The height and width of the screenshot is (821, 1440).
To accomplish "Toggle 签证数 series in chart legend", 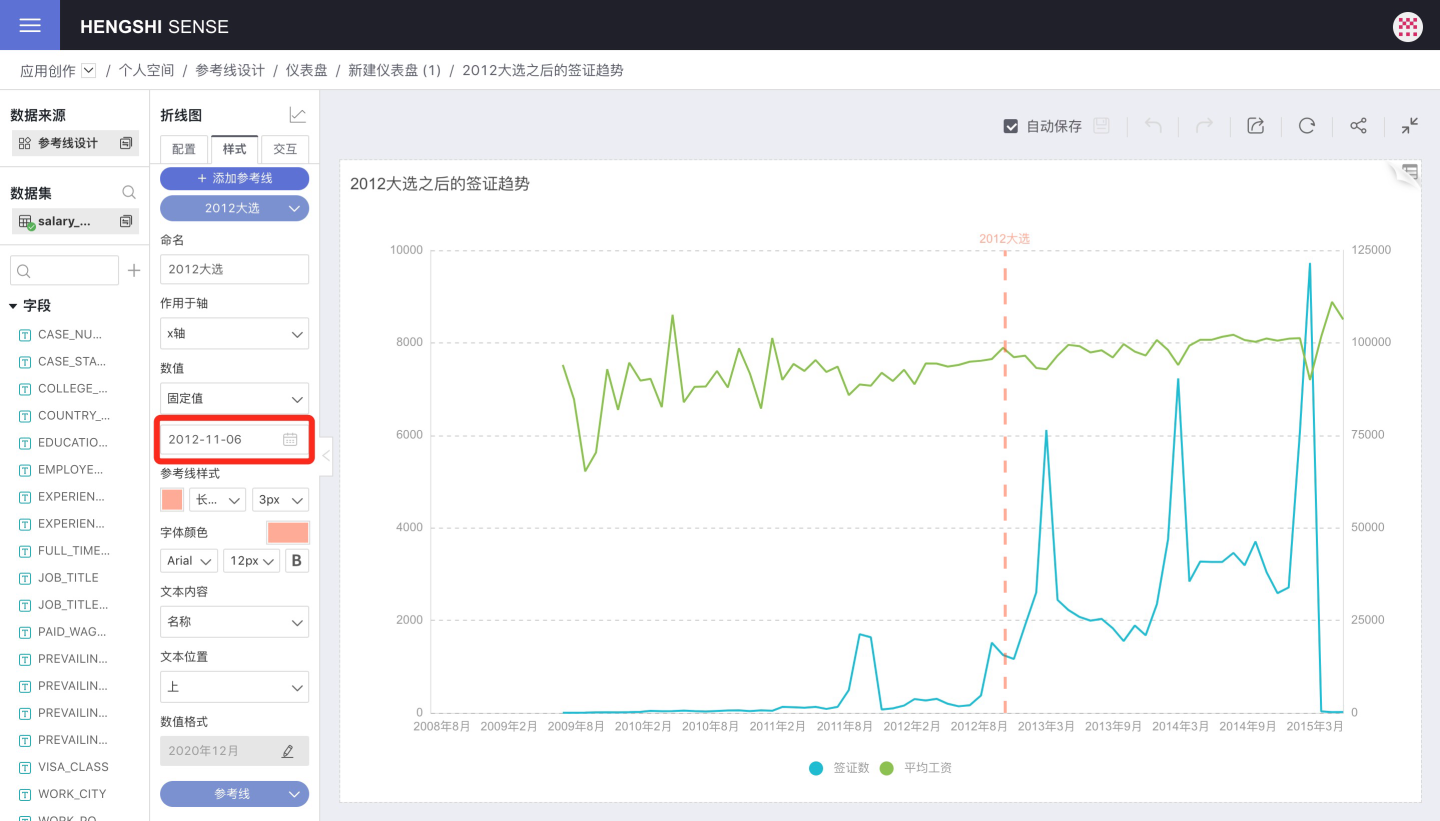I will click(x=817, y=768).
